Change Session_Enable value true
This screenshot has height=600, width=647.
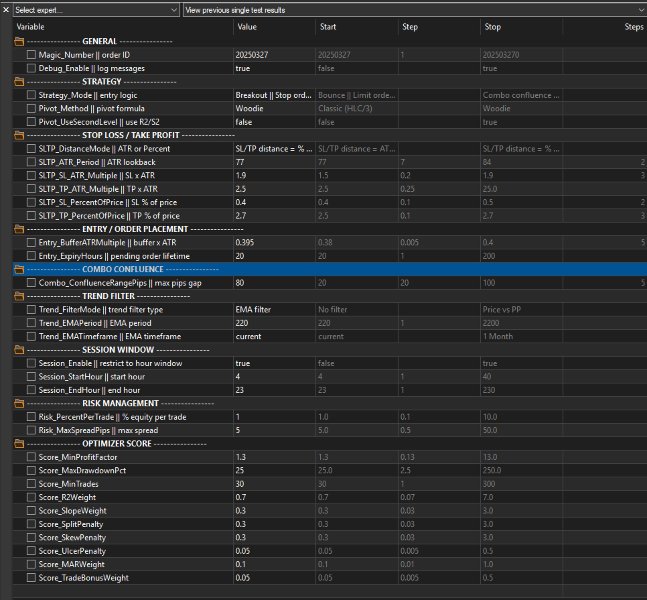[x=274, y=363]
